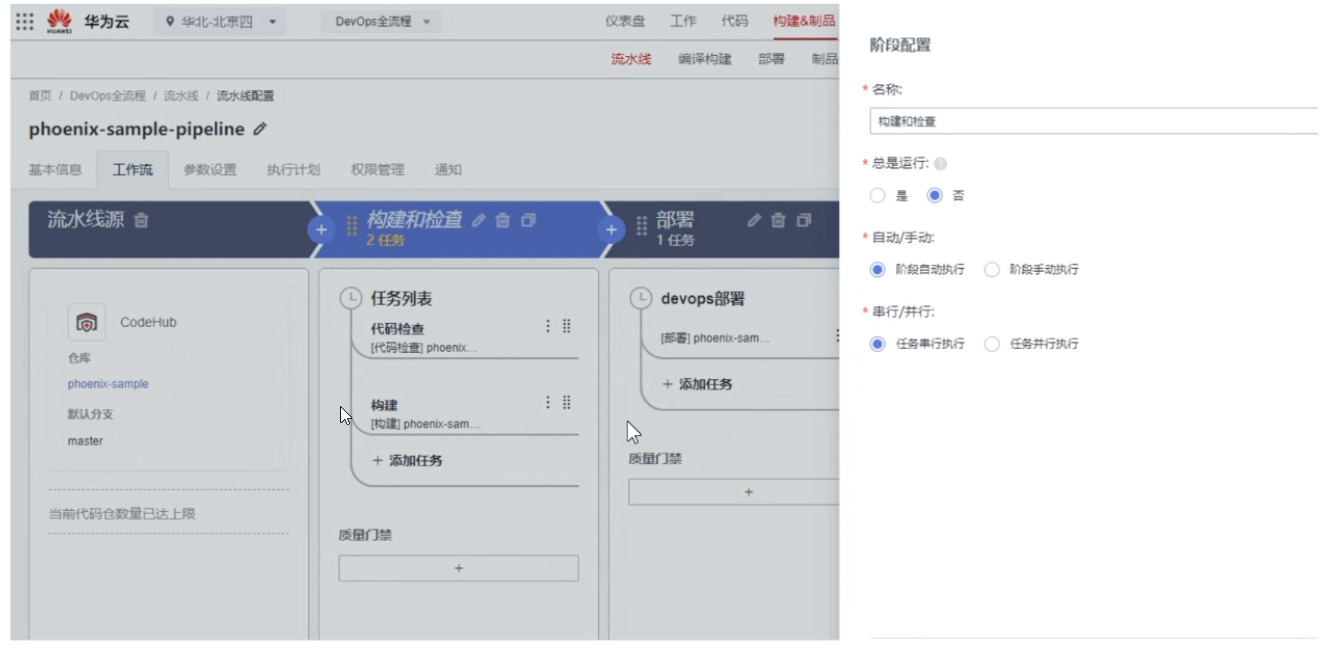This screenshot has height=651, width=1342.
Task: Select 是 for 总是运行
Action: 878,196
